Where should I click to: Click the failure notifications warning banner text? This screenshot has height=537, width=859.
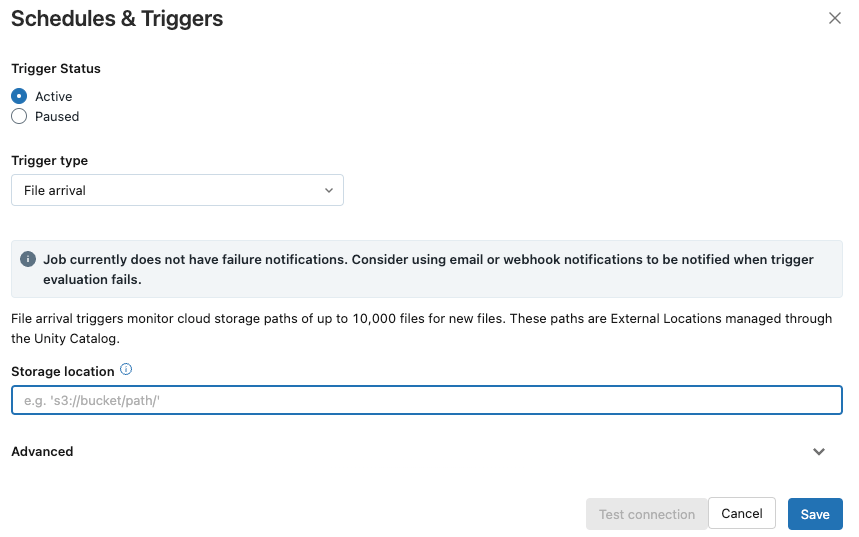point(428,269)
